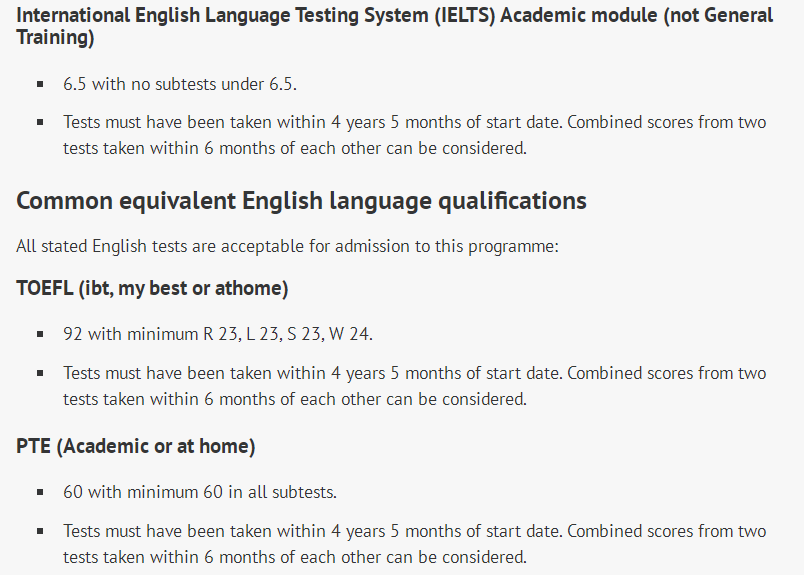The image size is (804, 575).
Task: Click the bullet beside the TOEFL validity paragraph
Action: 41,373
